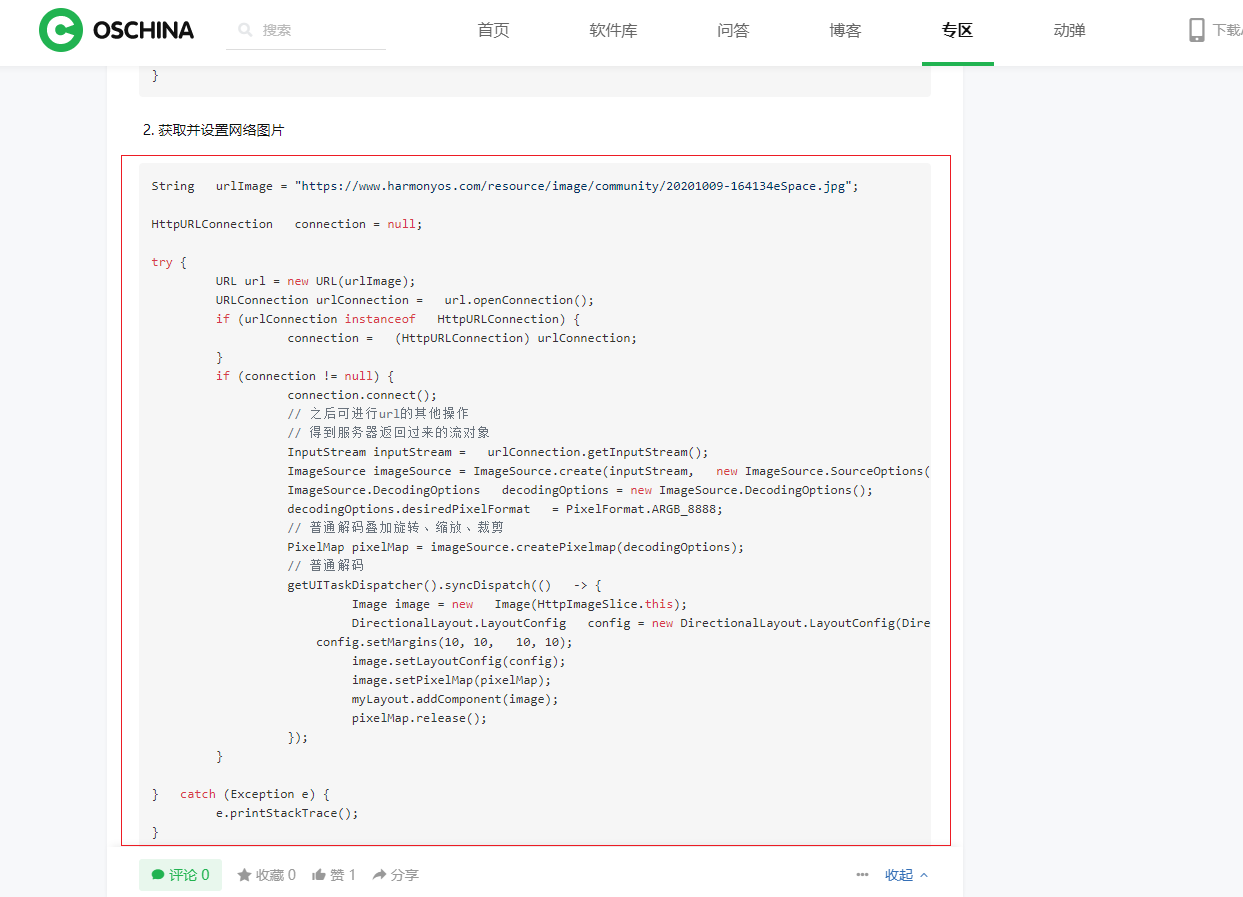Open the three-dots more options
Viewport: 1243px width, 897px height.
(x=862, y=875)
